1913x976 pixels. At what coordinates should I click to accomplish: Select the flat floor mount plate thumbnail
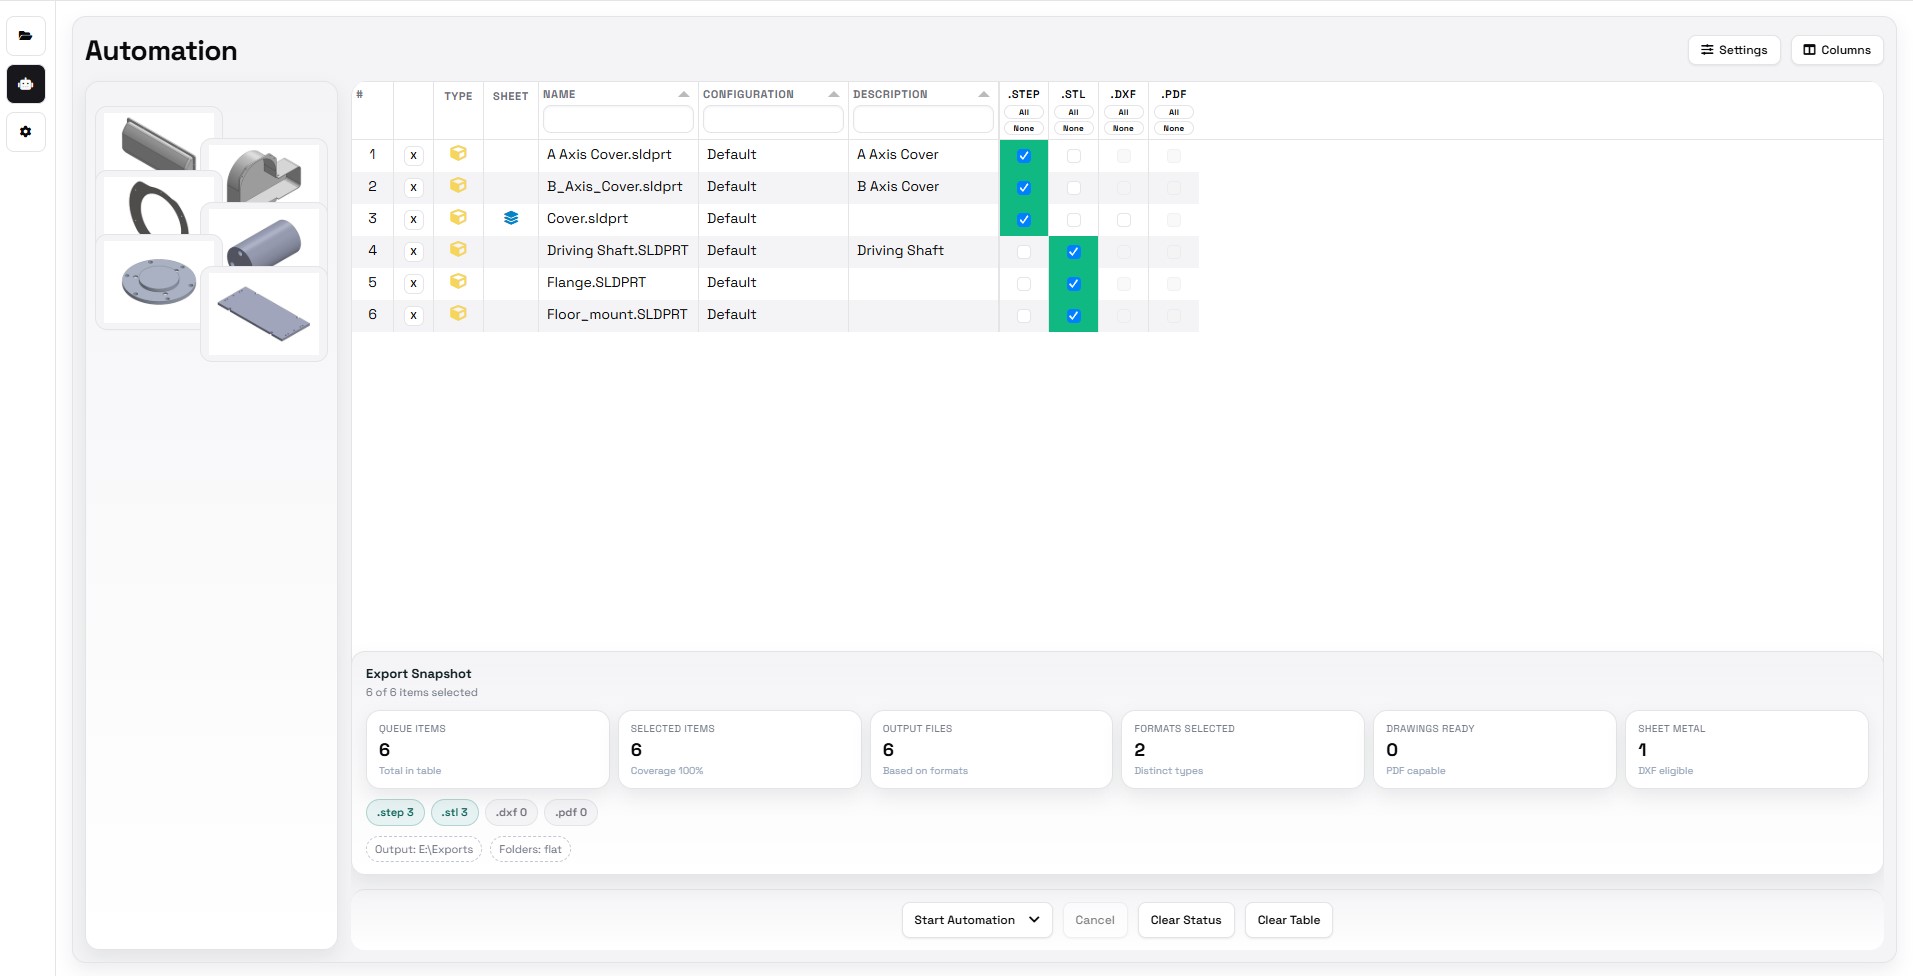pos(265,314)
